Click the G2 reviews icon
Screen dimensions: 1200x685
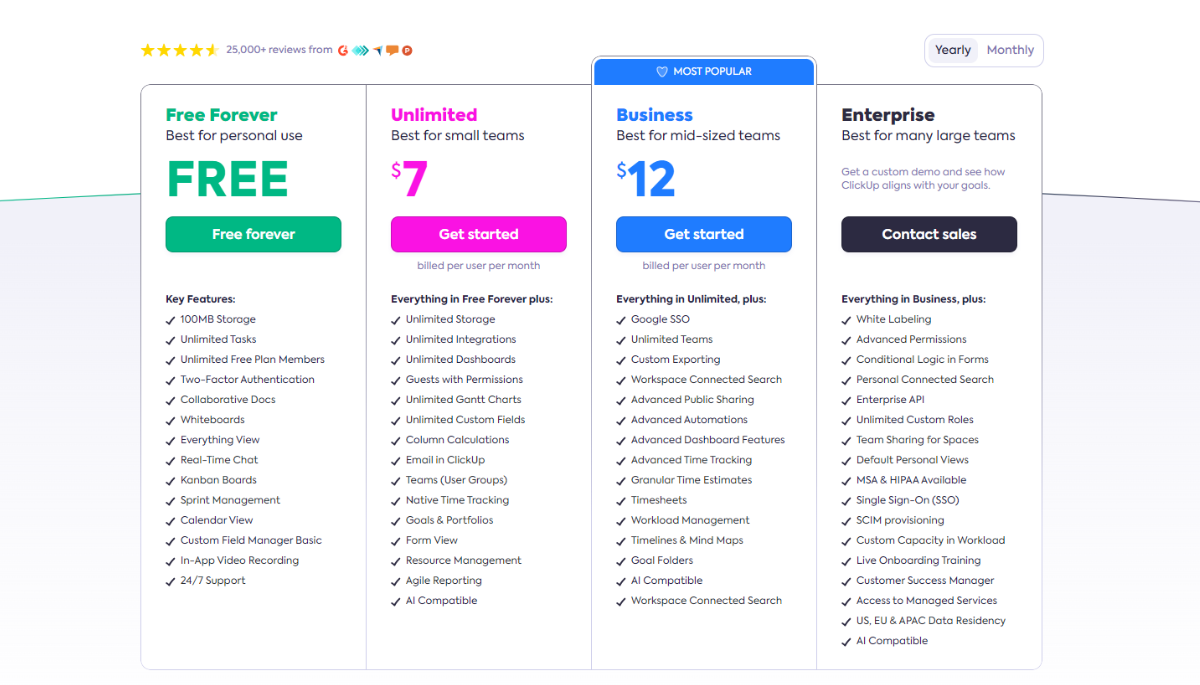point(343,50)
